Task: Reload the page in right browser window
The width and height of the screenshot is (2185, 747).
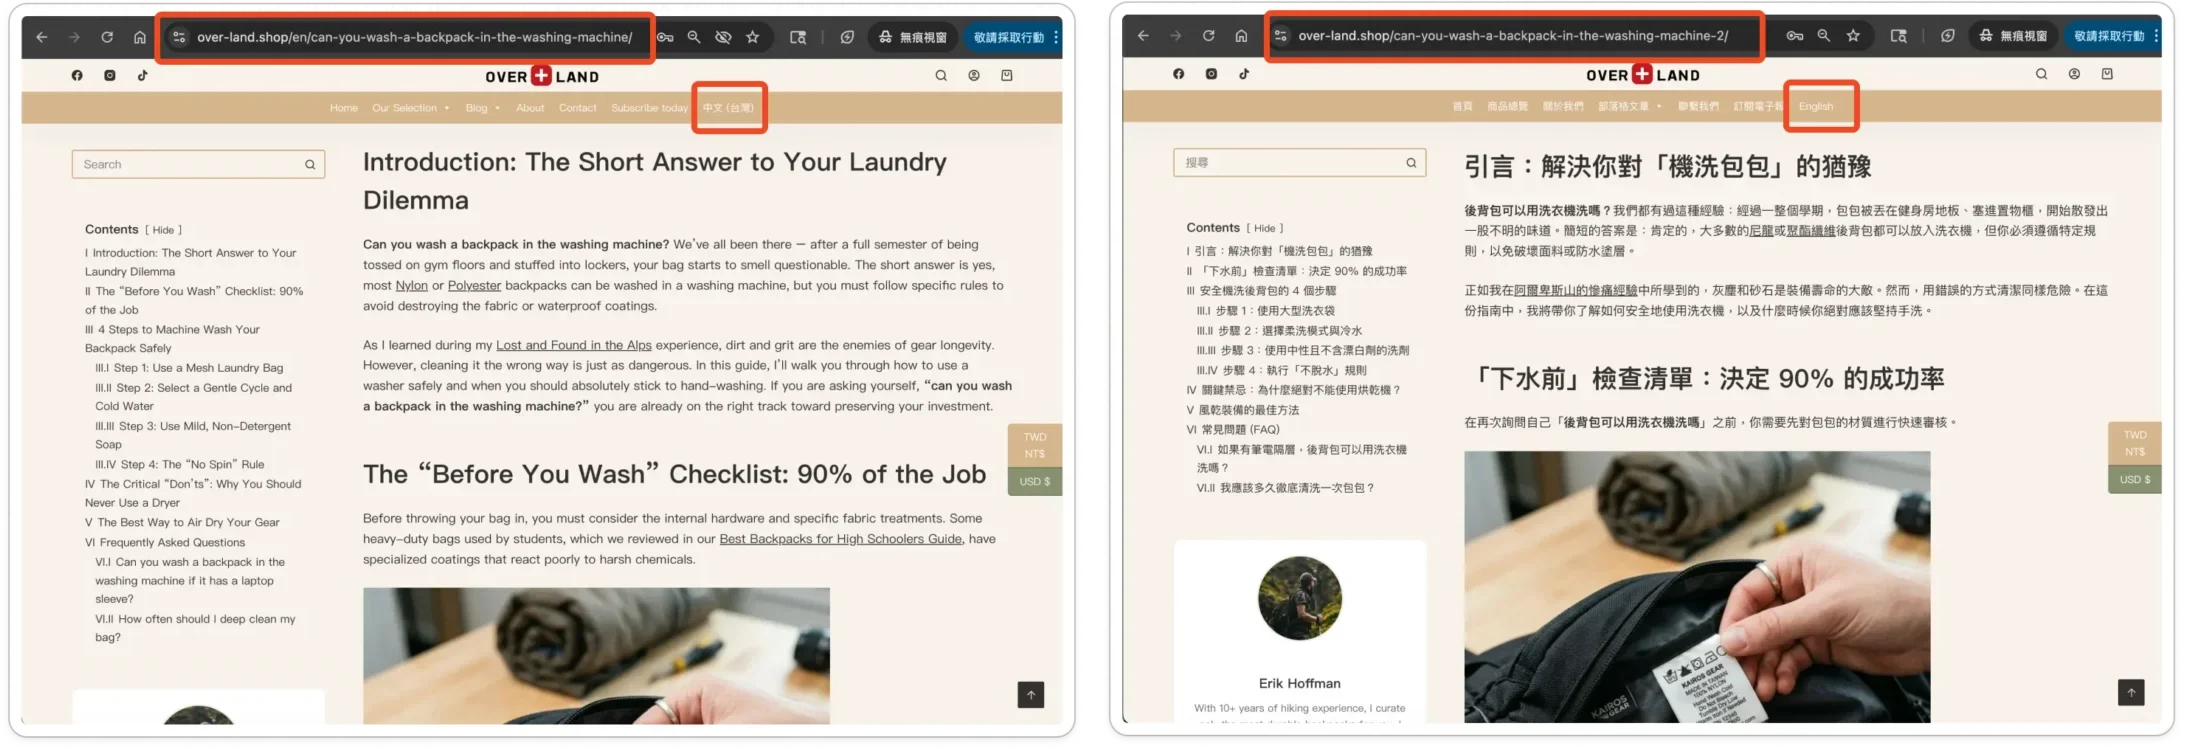Action: (x=1208, y=35)
